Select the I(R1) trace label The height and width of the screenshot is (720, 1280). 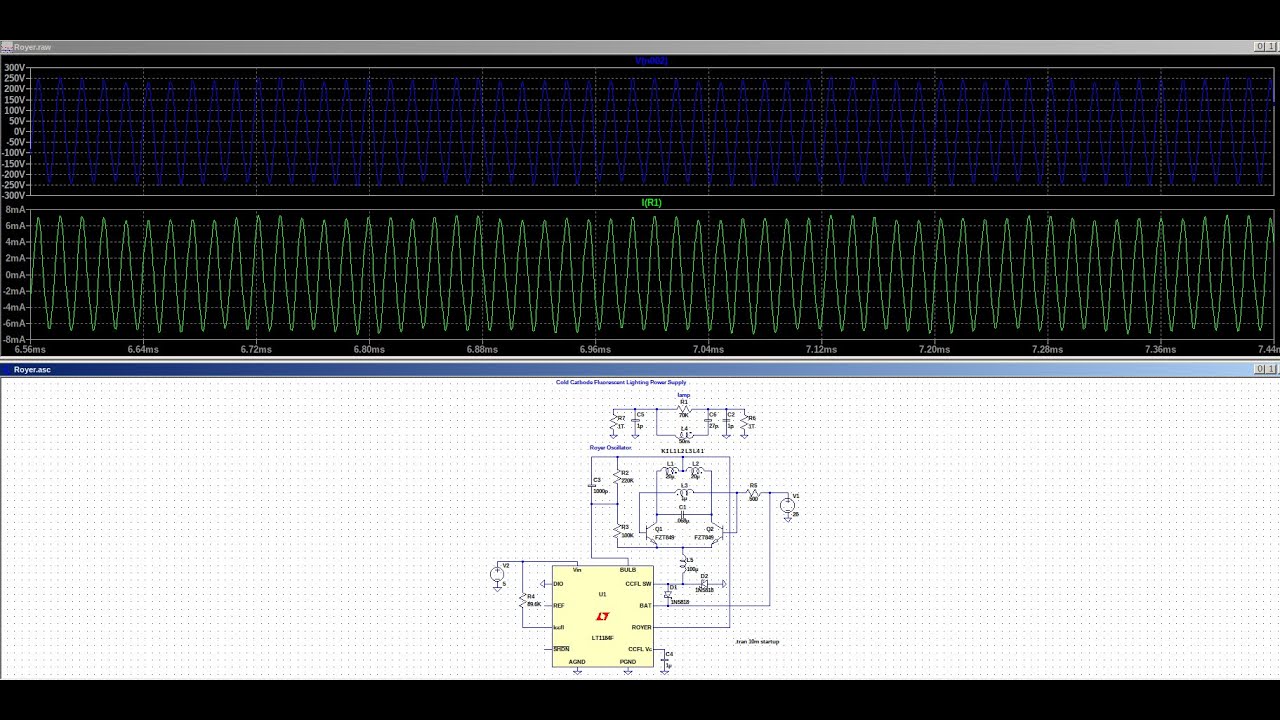(x=651, y=203)
